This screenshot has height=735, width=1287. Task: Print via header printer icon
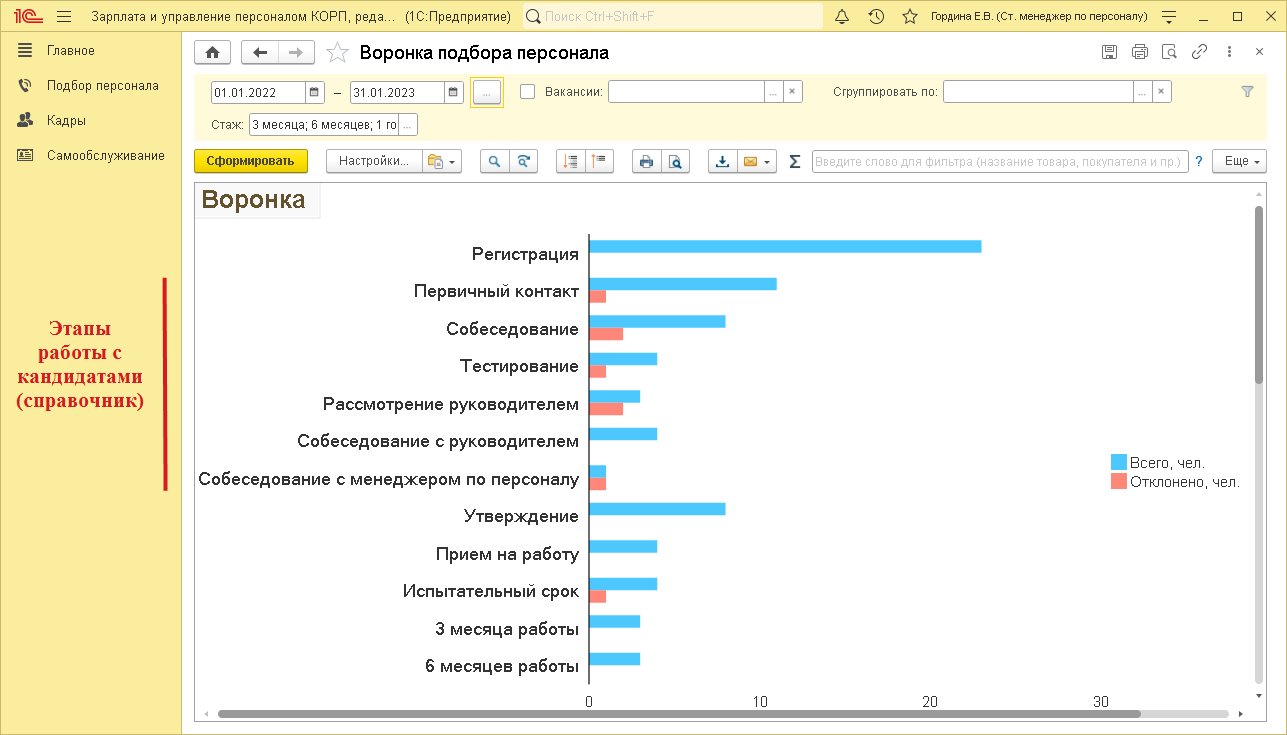(1139, 52)
